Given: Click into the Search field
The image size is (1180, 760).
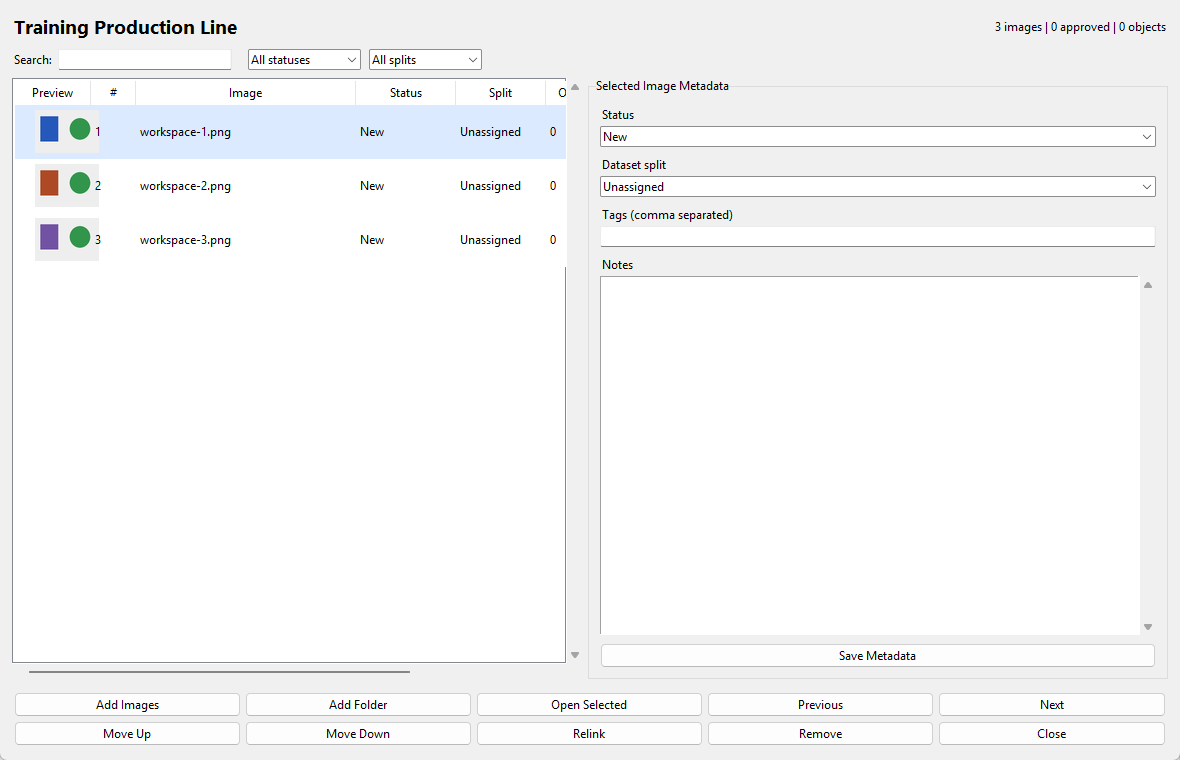Looking at the screenshot, I should coord(145,59).
